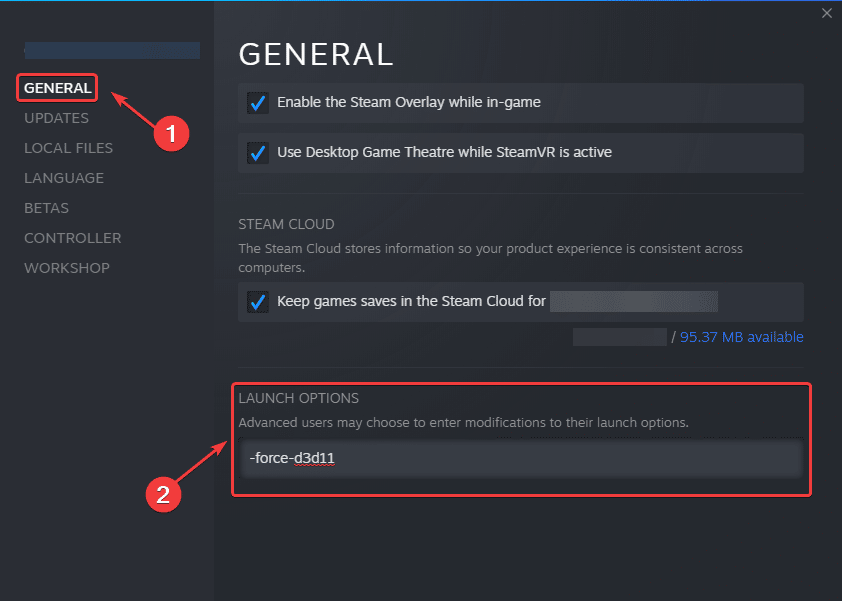Click the LAUNCH OPTIONS section label
This screenshot has width=842, height=601.
[x=298, y=399]
